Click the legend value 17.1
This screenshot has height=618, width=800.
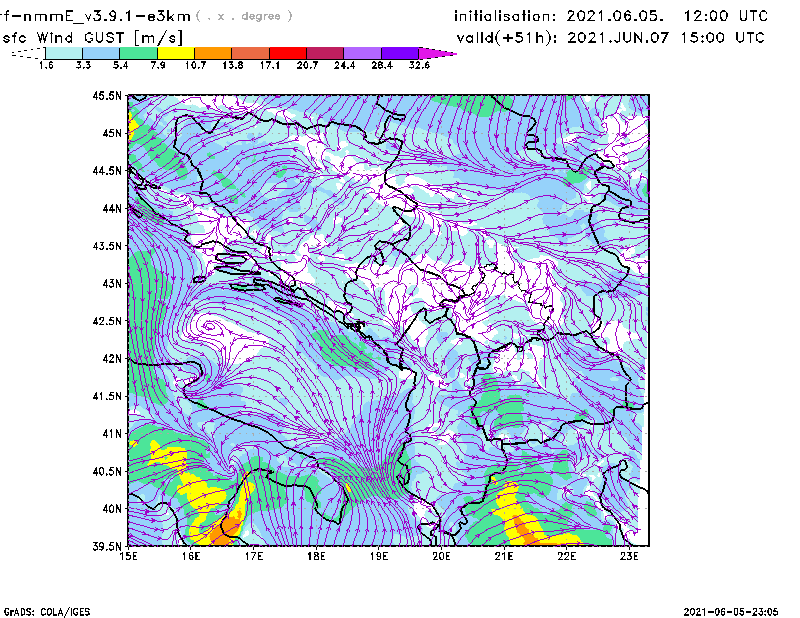click(x=270, y=65)
